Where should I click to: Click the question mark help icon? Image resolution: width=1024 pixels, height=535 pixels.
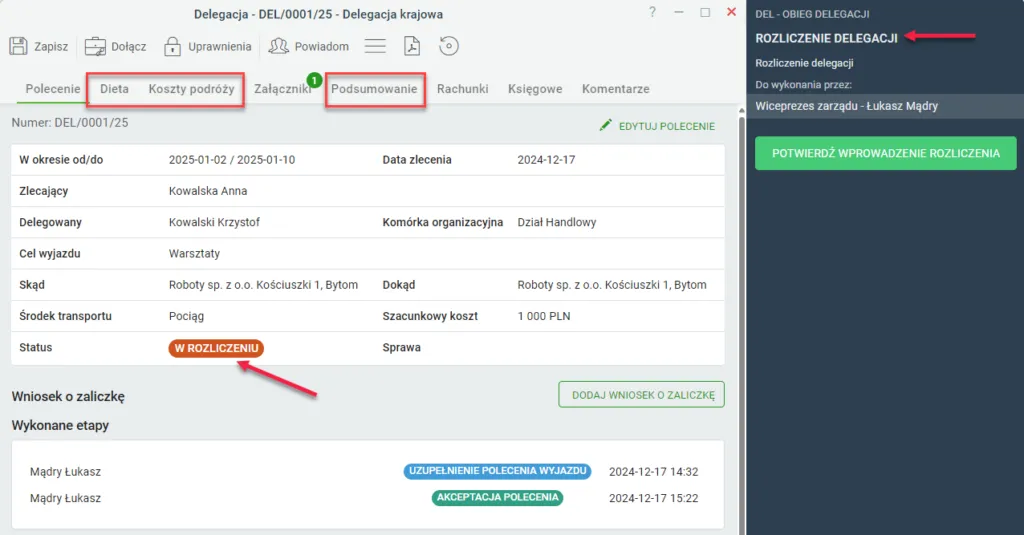pos(652,13)
